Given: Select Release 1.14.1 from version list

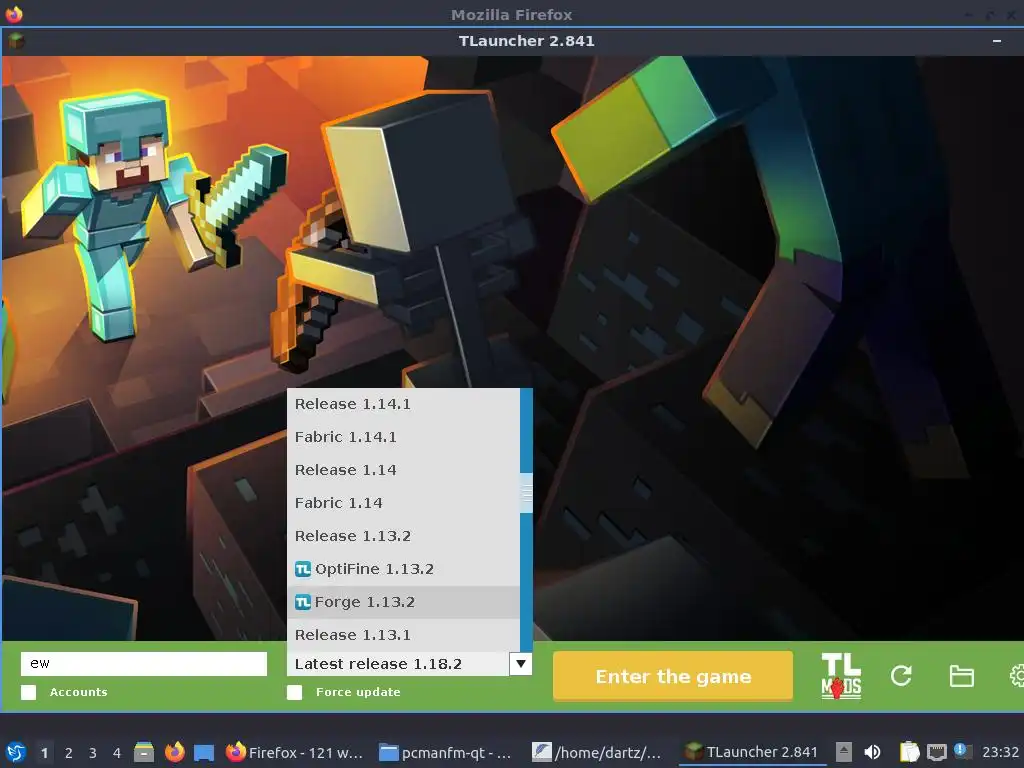Looking at the screenshot, I should pos(403,404).
